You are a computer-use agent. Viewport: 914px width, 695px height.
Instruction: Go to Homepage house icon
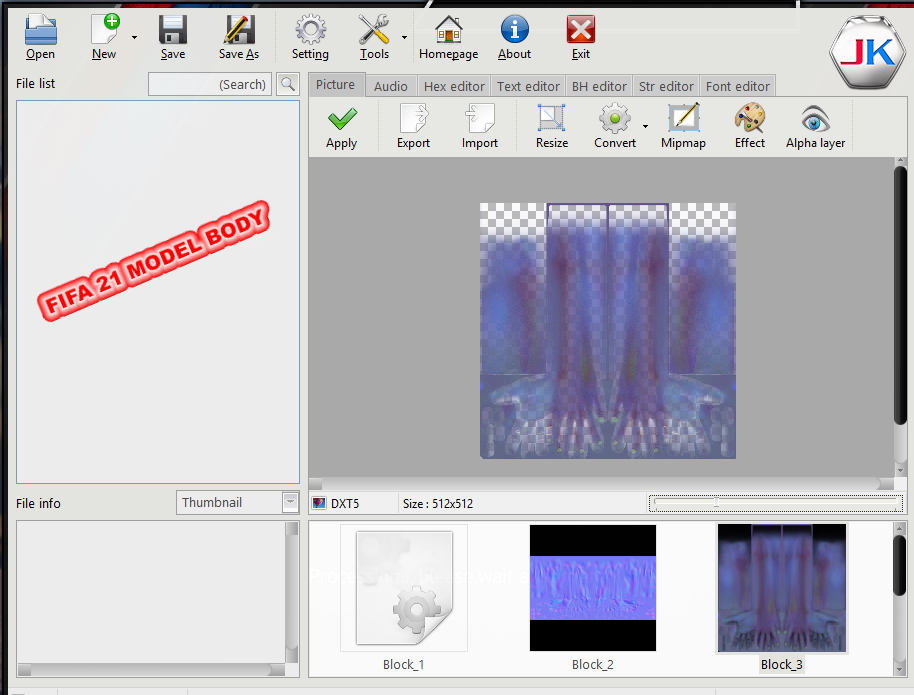[x=448, y=29]
